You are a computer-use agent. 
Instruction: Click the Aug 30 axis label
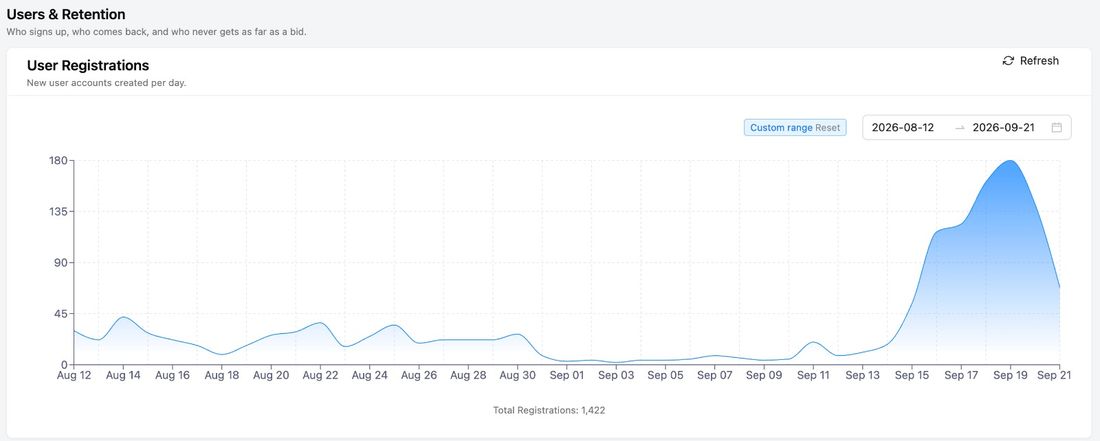(x=518, y=376)
